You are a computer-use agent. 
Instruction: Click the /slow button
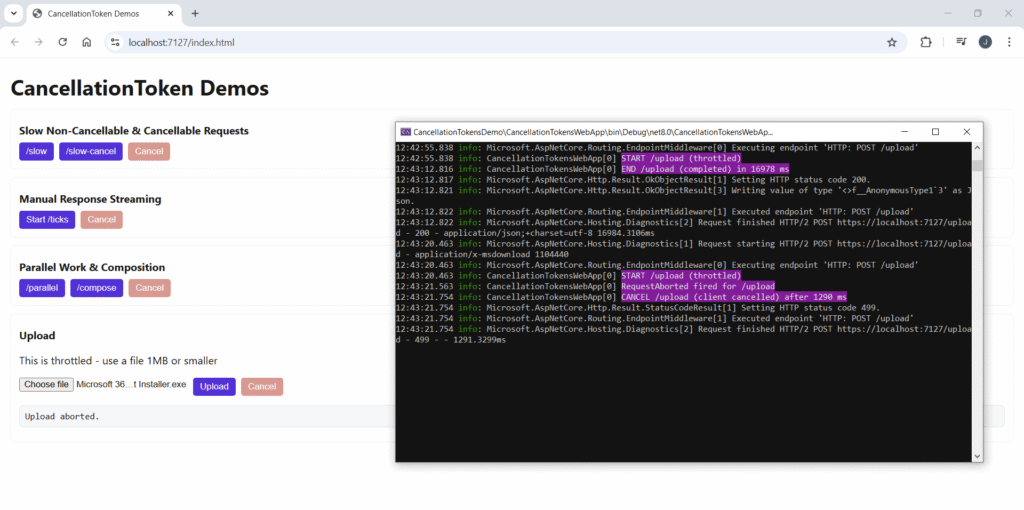tap(37, 151)
